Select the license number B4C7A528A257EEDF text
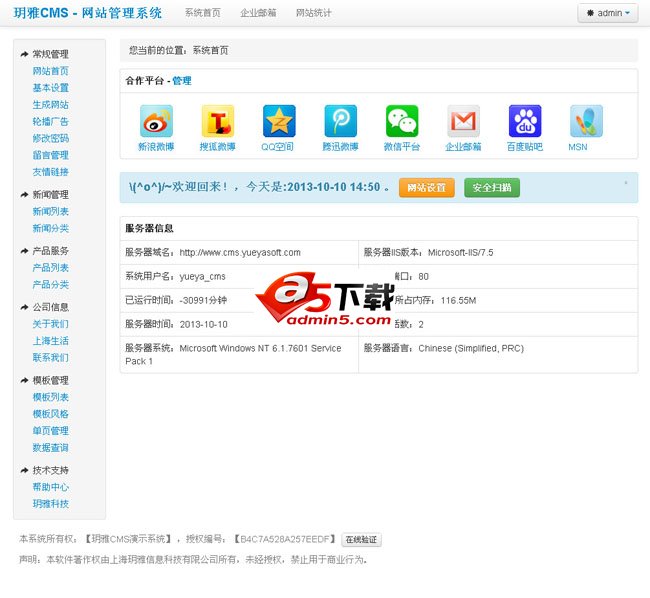 (x=284, y=539)
